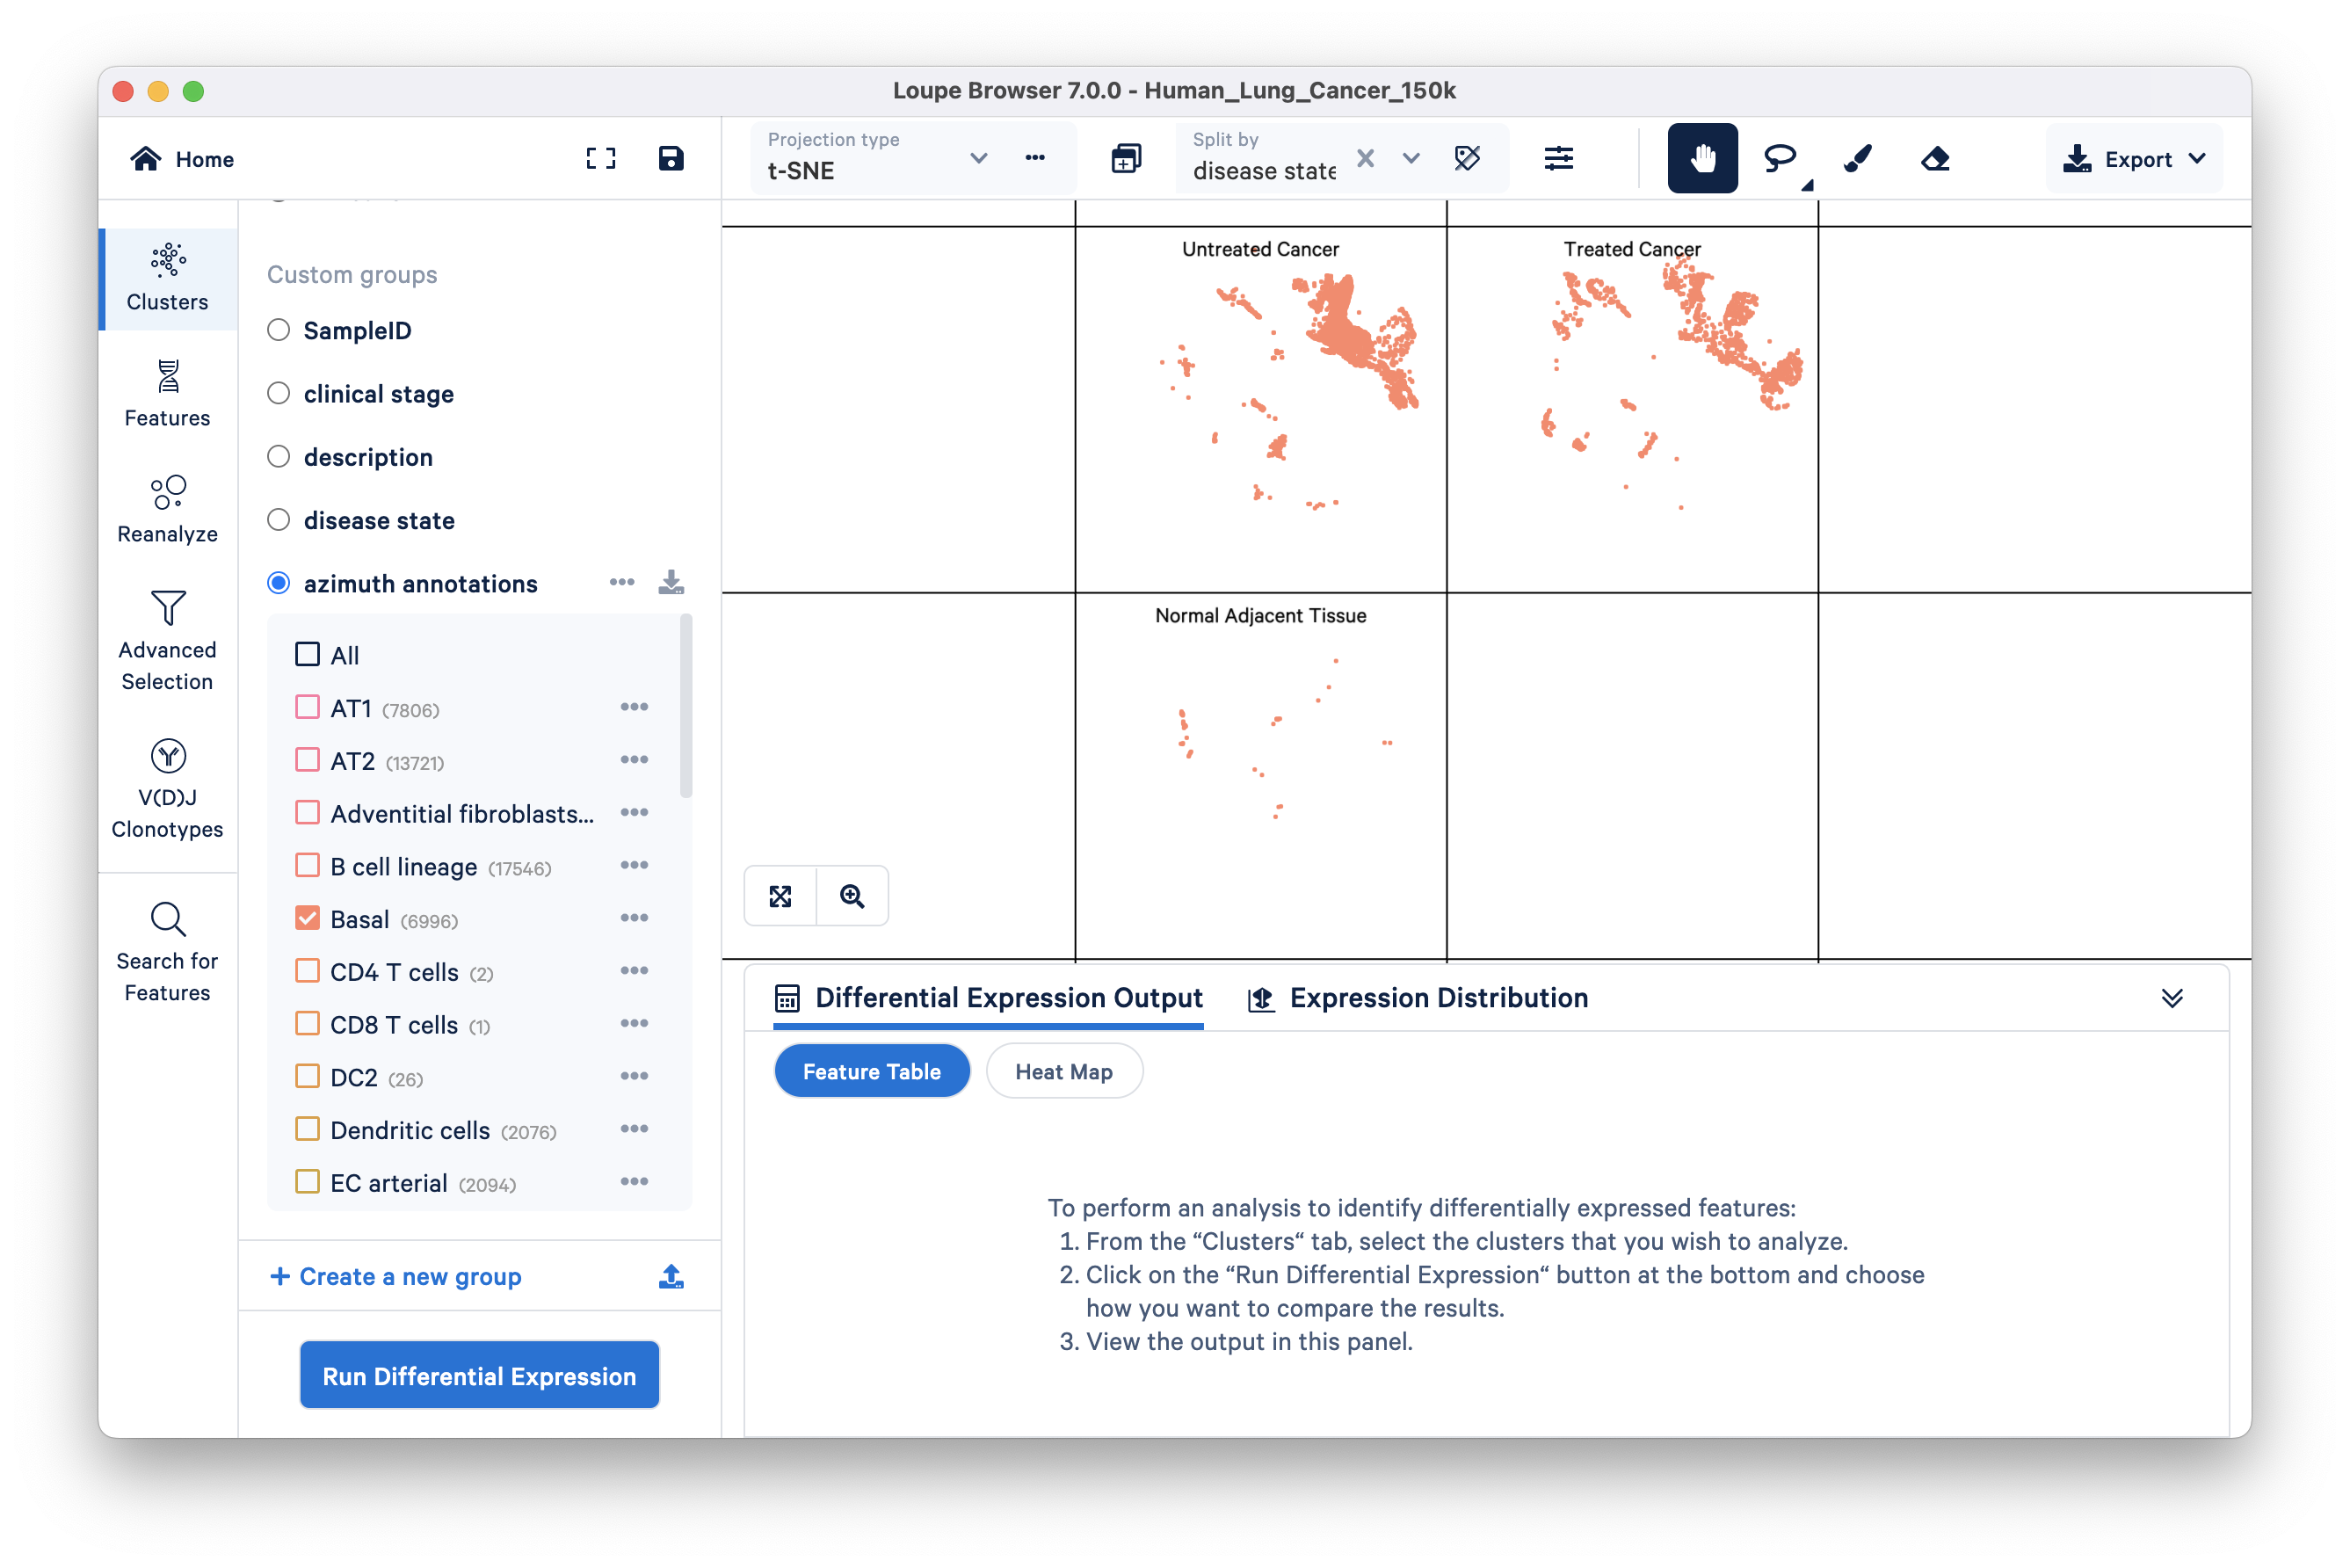Viewport: 2350px width, 1568px height.
Task: Open the Projection type t-SNE dropdown
Action: pos(973,157)
